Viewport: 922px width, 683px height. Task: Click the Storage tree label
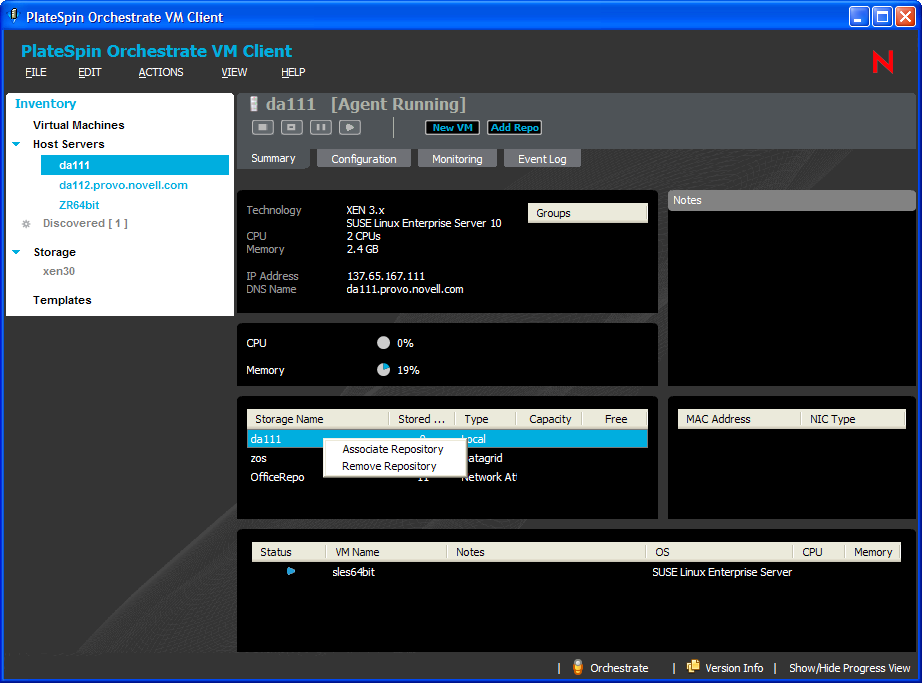coord(55,252)
